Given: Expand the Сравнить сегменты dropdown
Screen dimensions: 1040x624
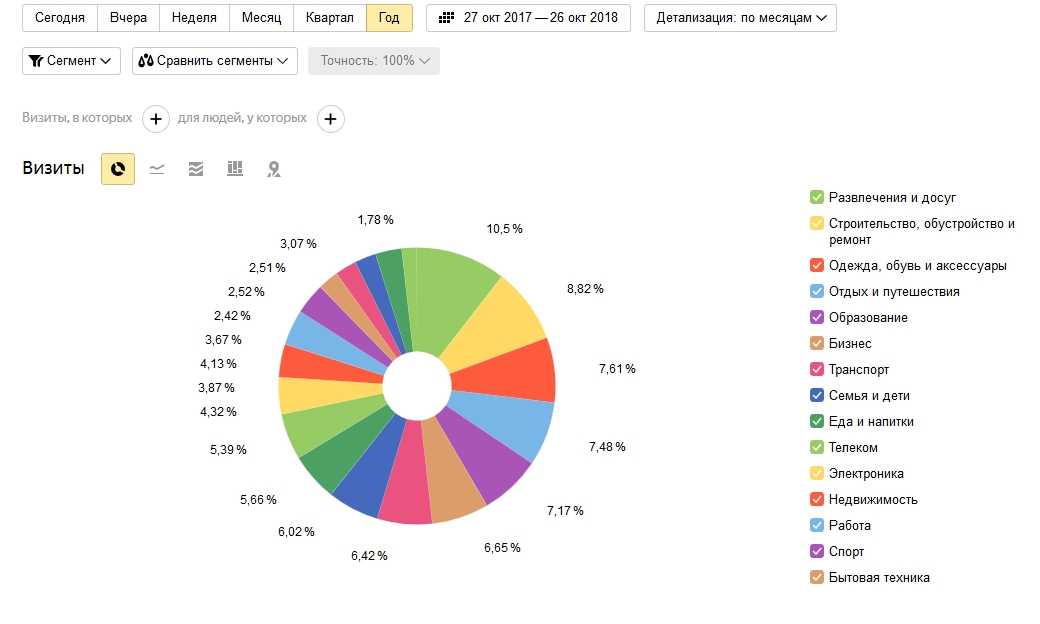Looking at the screenshot, I should (x=215, y=60).
